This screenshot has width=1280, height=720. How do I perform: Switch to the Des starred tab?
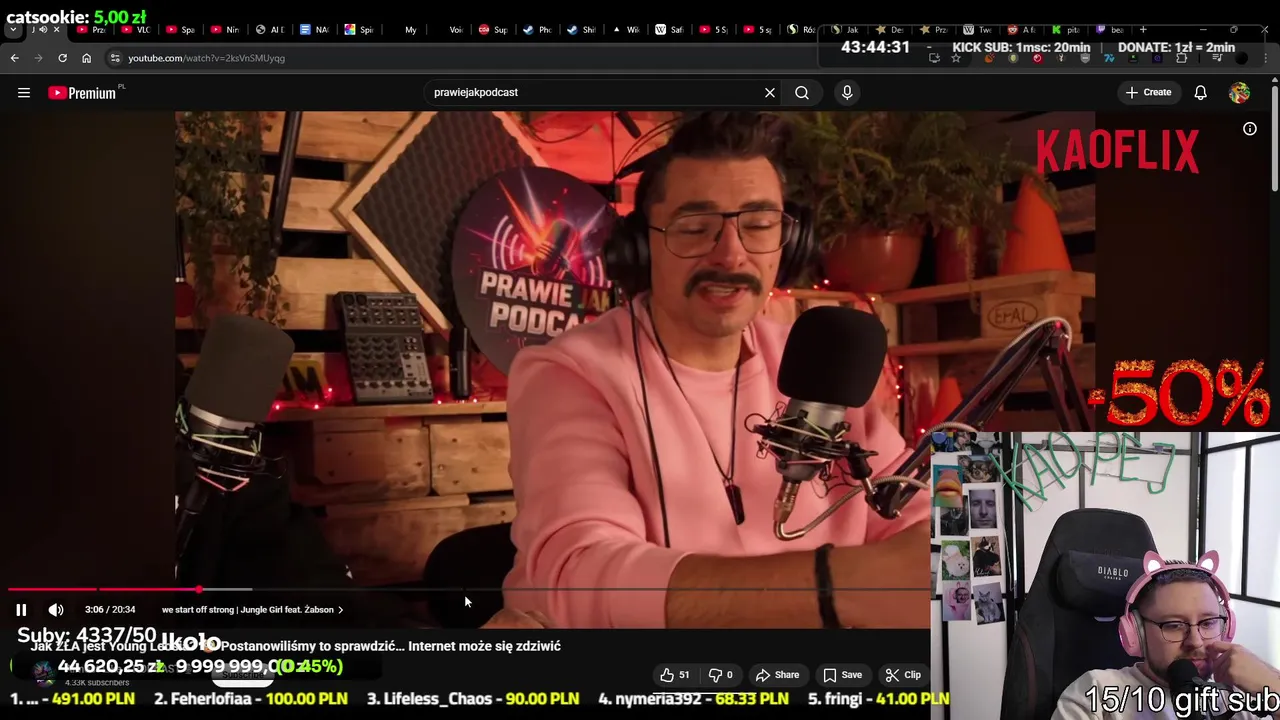[890, 29]
